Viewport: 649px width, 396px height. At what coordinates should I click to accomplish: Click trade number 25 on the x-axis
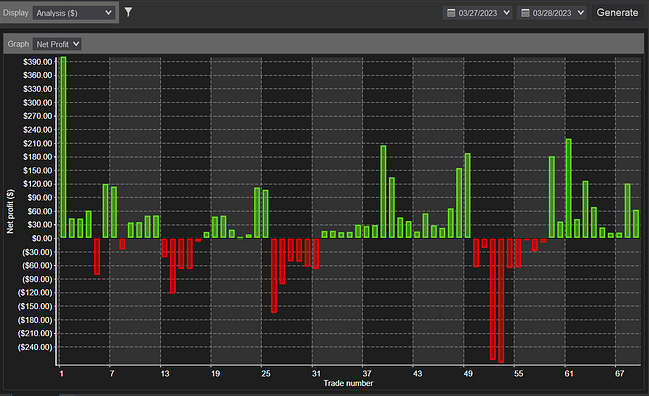266,374
